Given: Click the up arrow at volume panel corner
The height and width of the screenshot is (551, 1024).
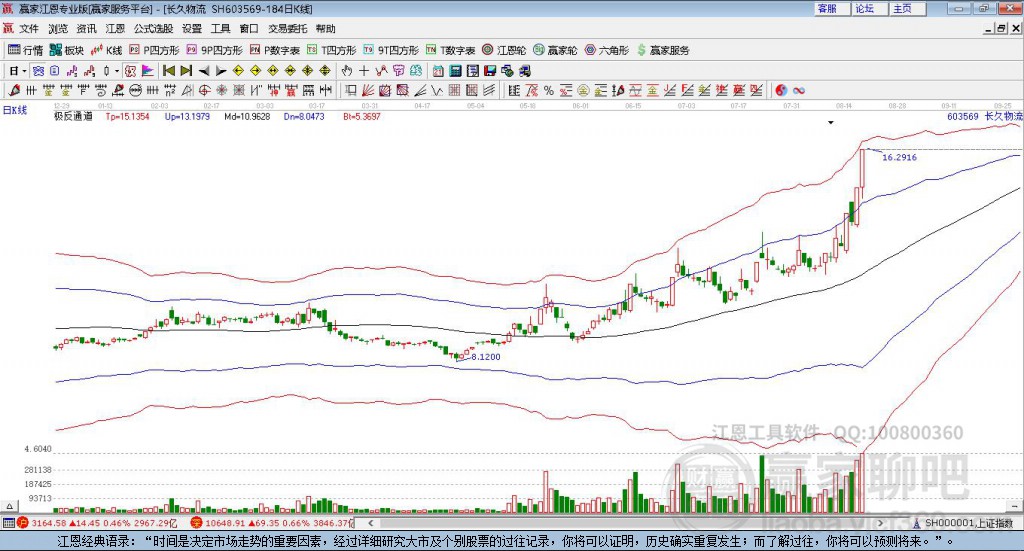Looking at the screenshot, I should pyautogui.click(x=9, y=506).
